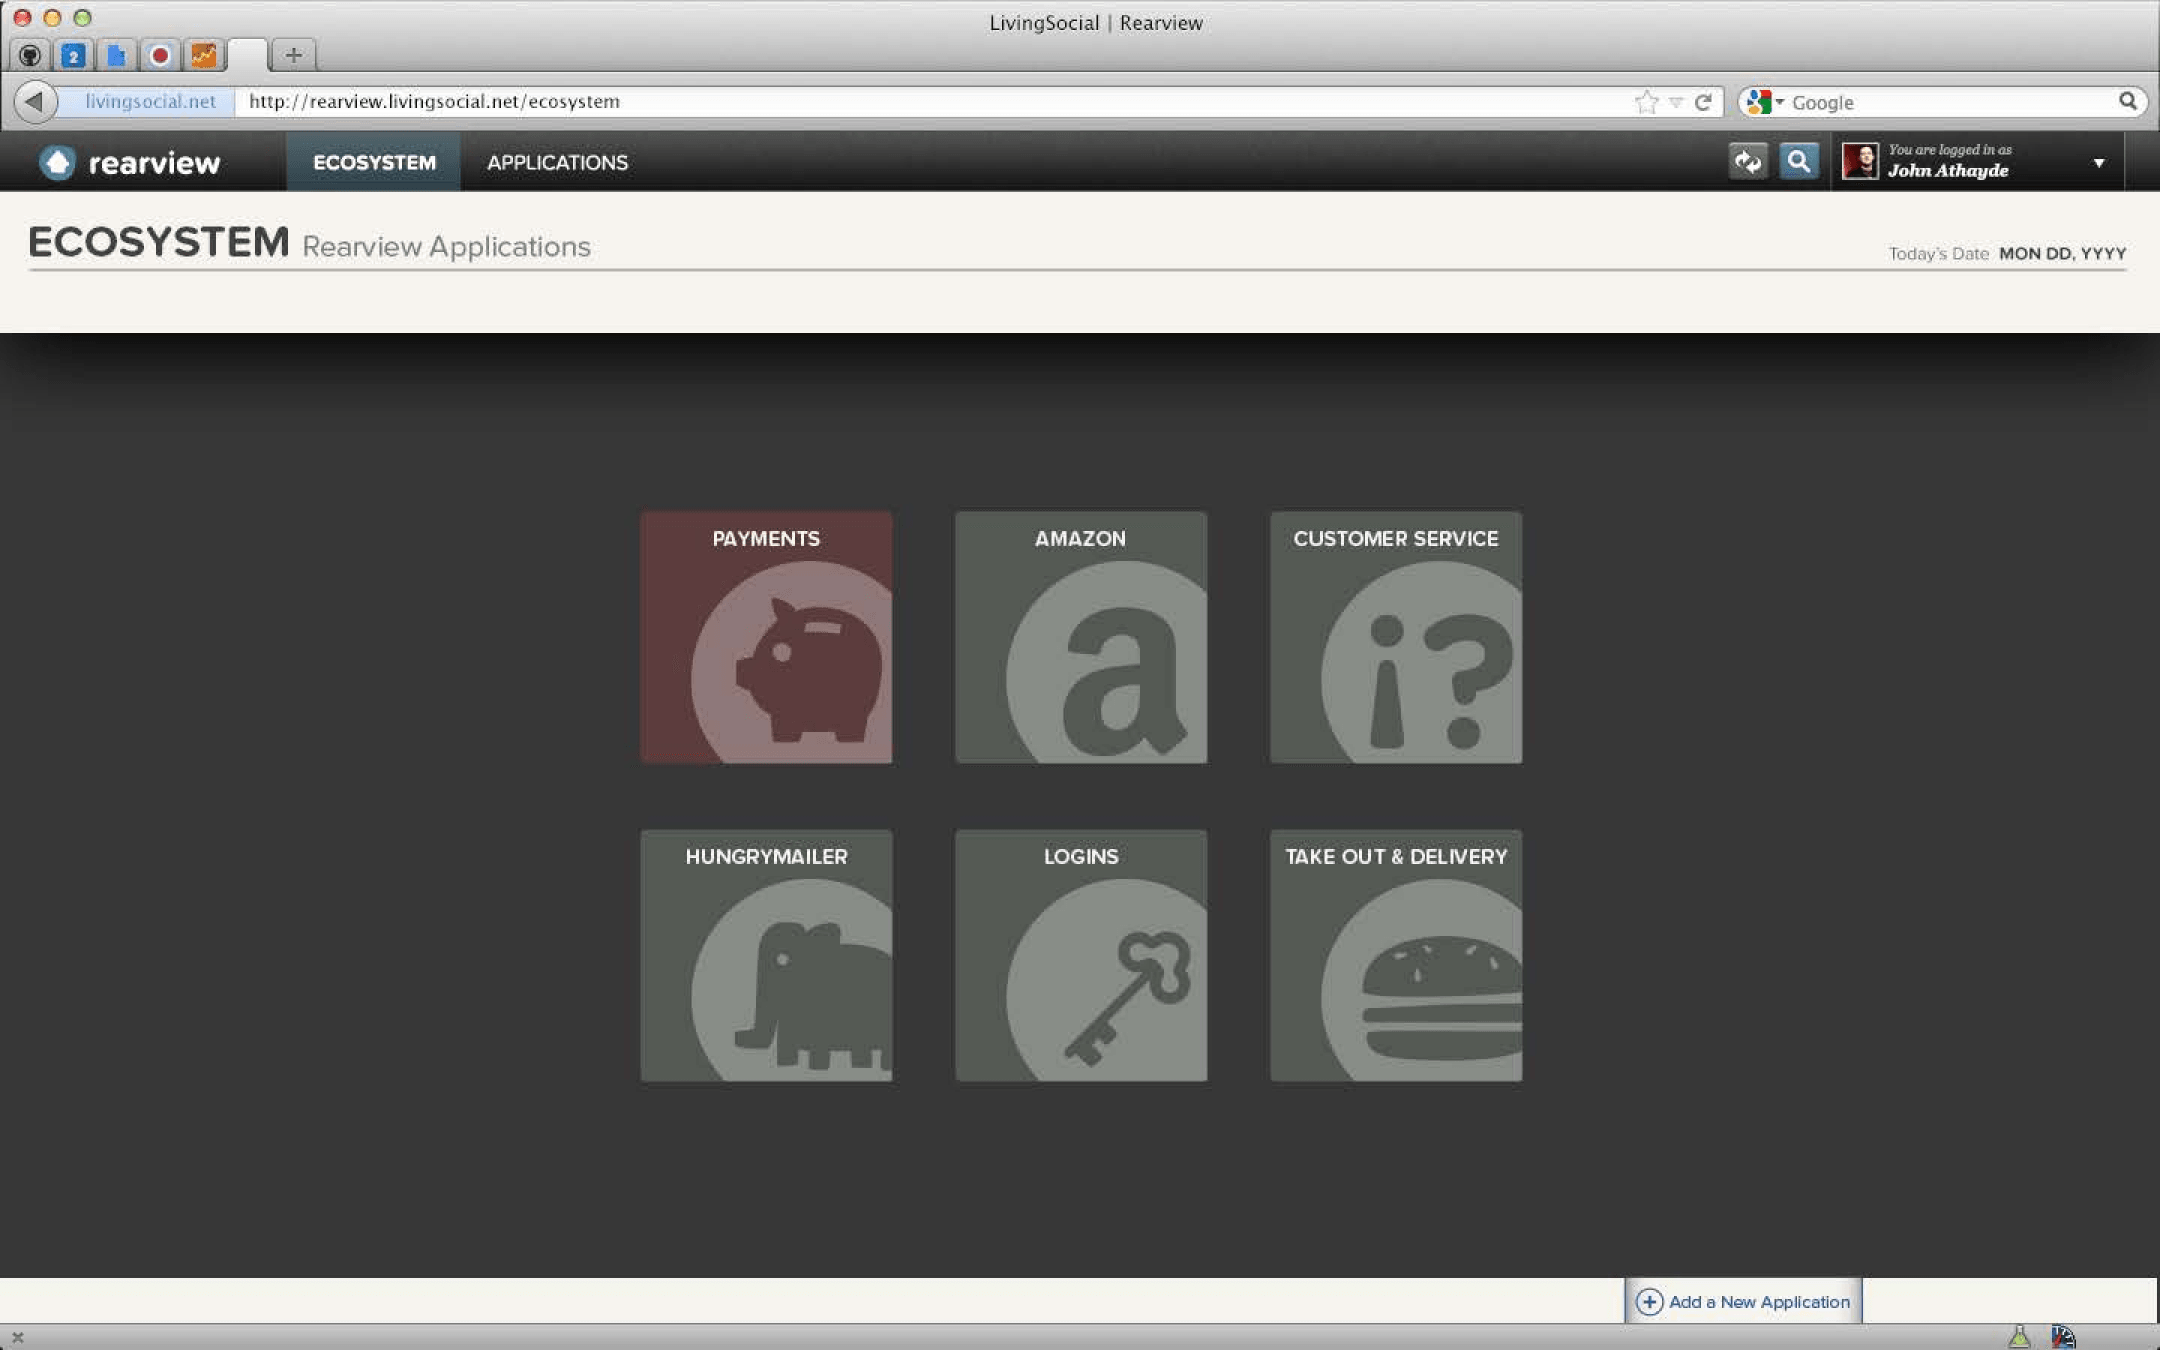Click the livingsocial.net site identity button
This screenshot has width=2160, height=1350.
[x=149, y=101]
